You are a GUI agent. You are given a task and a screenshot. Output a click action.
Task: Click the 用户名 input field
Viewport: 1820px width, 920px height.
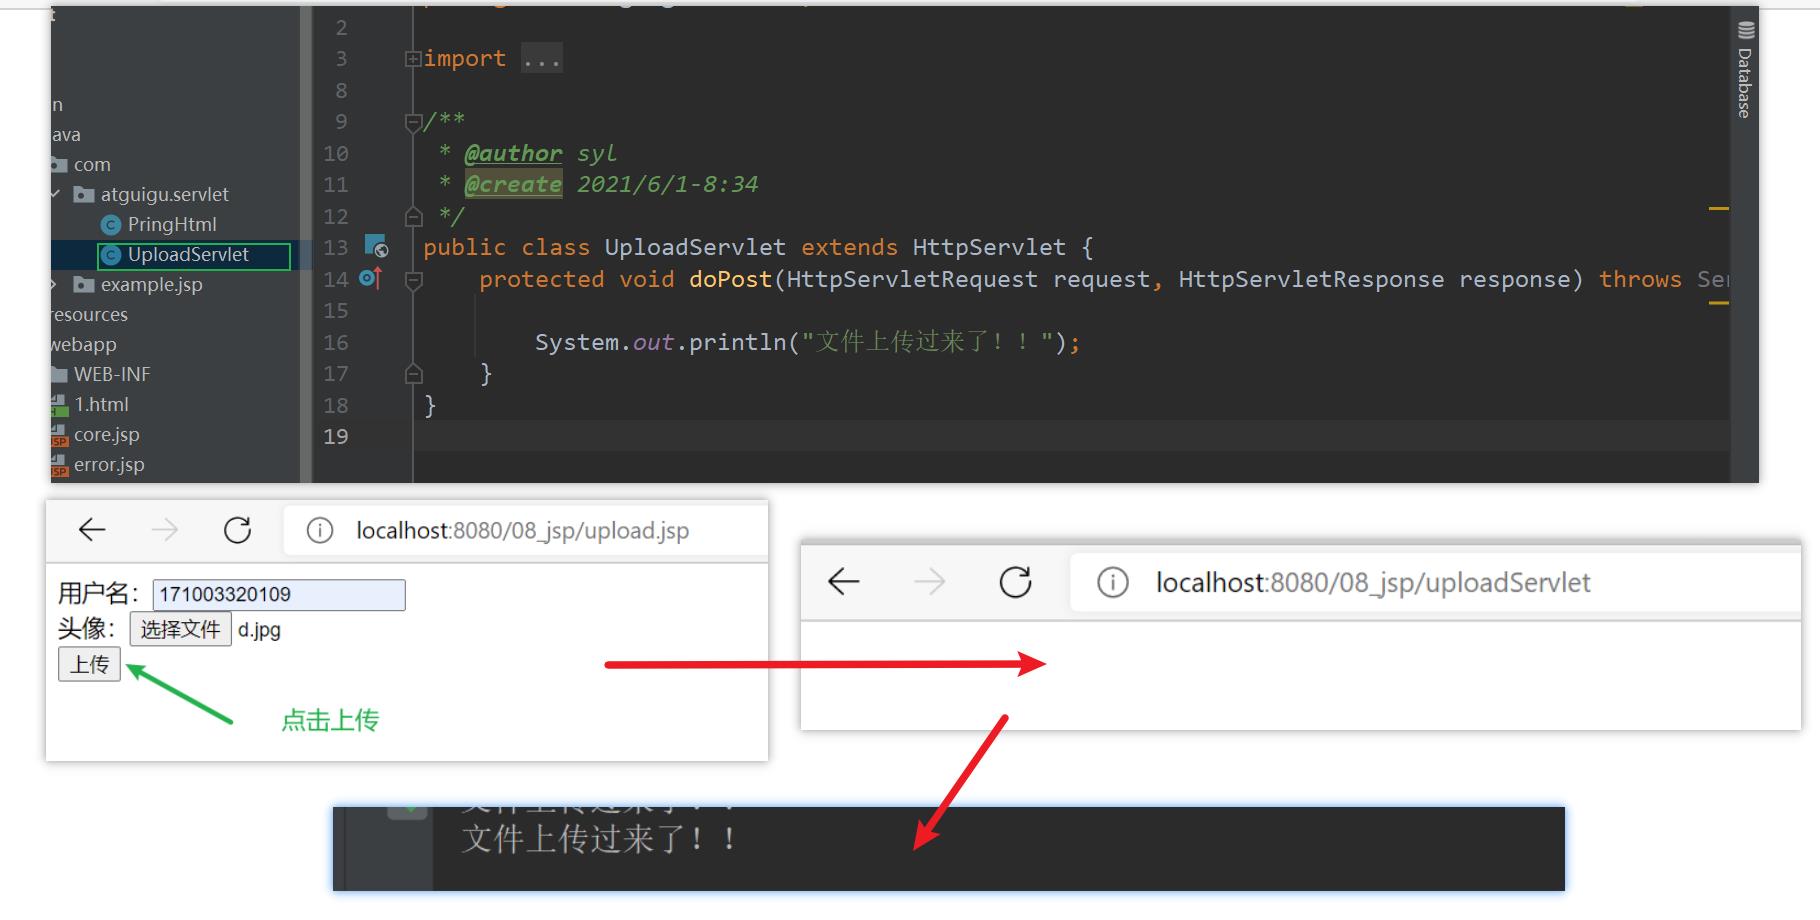pyautogui.click(x=279, y=595)
